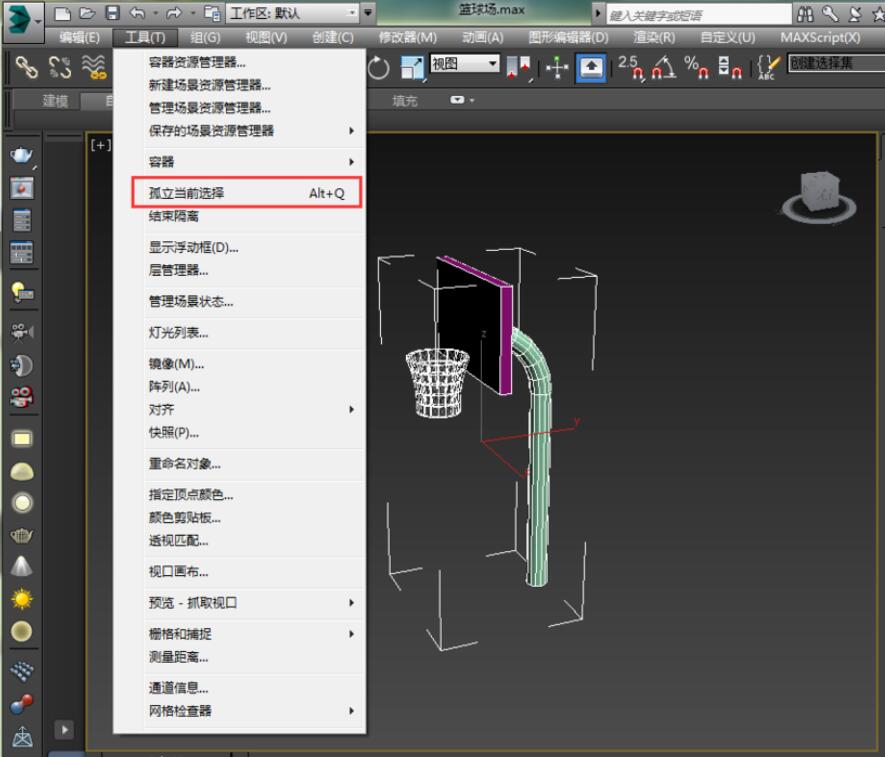This screenshot has height=757, width=885.
Task: Toggle the percent snap button
Action: [x=695, y=67]
